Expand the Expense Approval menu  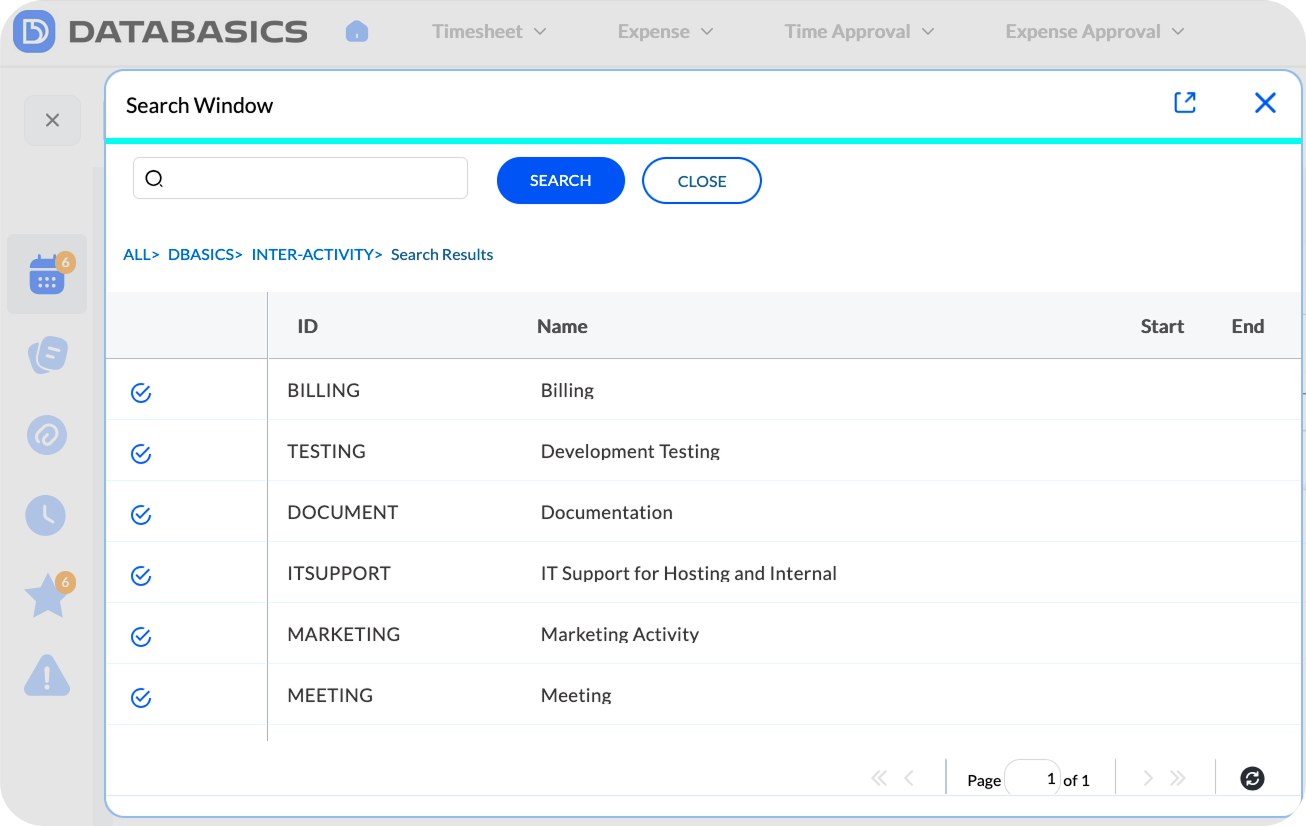(1094, 32)
